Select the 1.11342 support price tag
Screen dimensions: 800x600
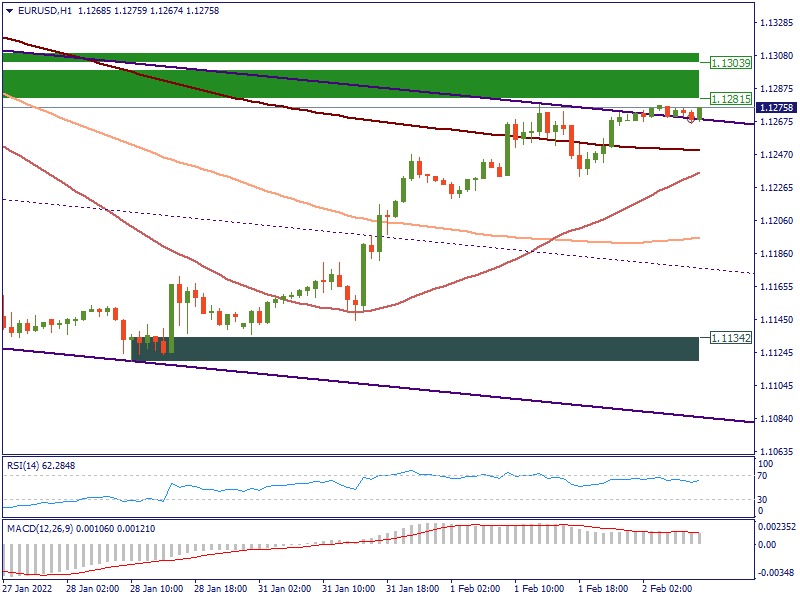(730, 338)
